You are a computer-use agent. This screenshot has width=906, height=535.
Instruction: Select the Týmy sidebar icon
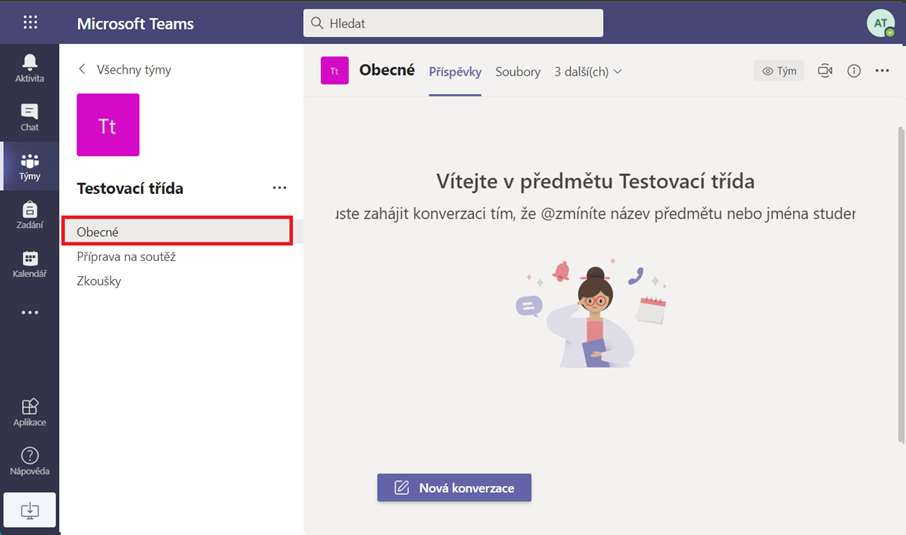click(x=29, y=166)
